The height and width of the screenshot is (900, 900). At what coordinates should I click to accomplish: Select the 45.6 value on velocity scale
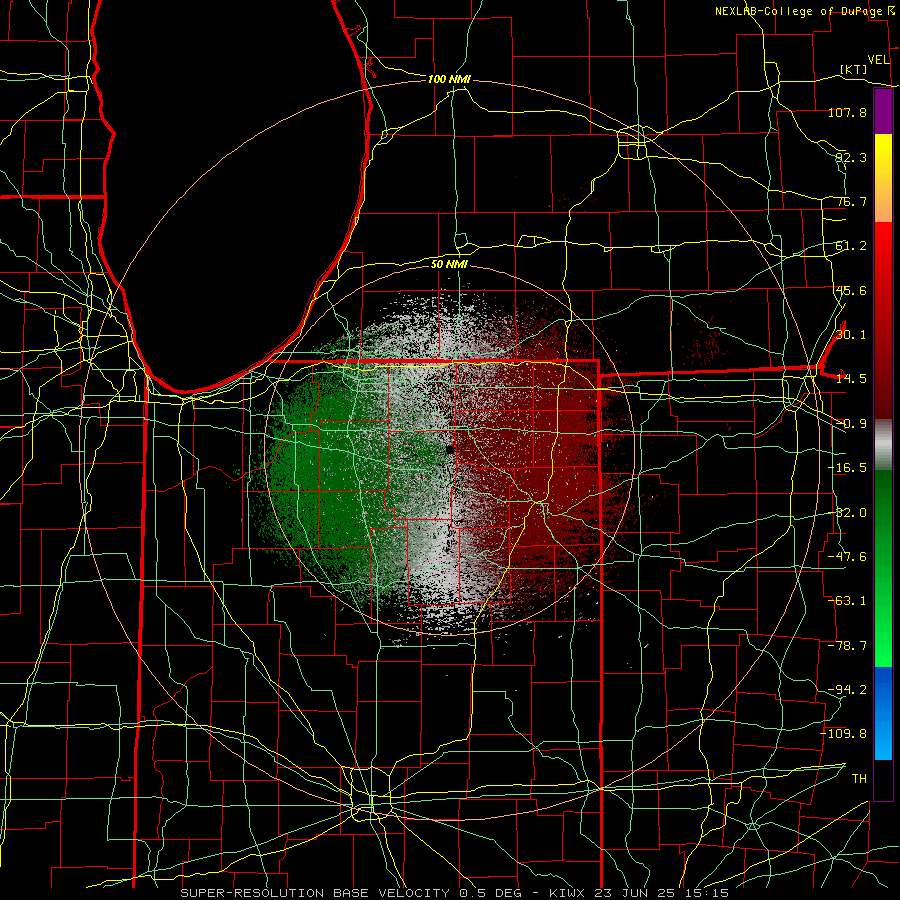(x=851, y=290)
